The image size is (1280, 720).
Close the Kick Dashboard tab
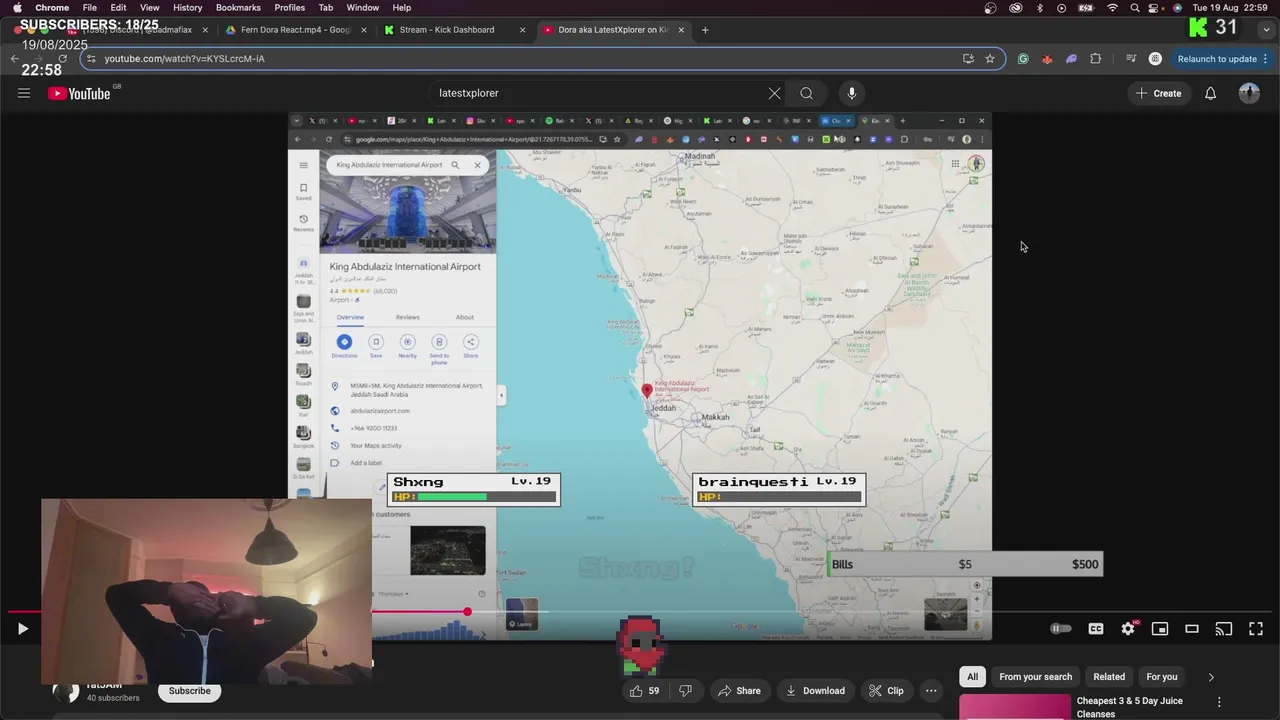pyautogui.click(x=522, y=30)
